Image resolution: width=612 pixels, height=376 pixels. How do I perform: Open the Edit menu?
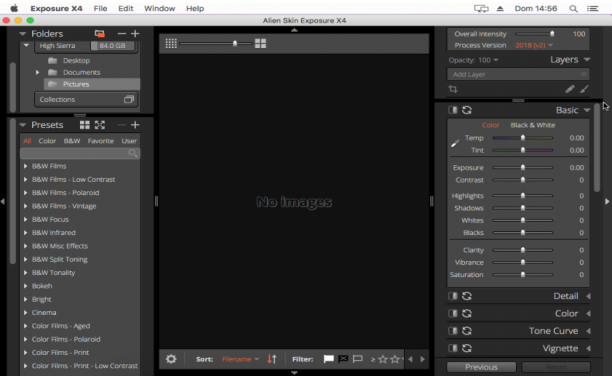(125, 8)
